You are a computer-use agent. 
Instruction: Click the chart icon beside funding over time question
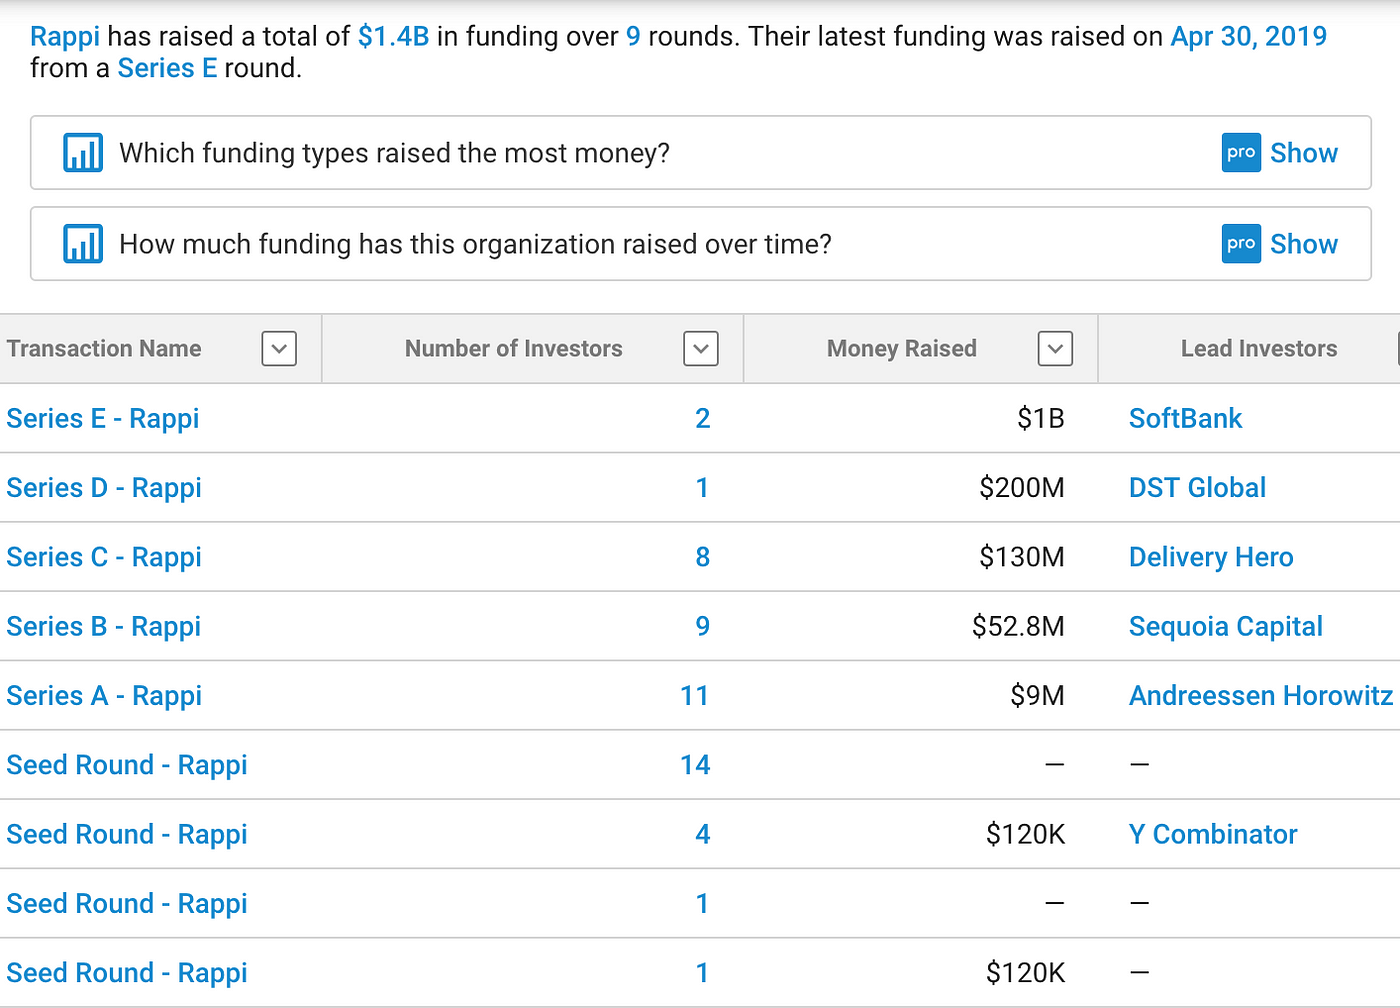coord(83,244)
